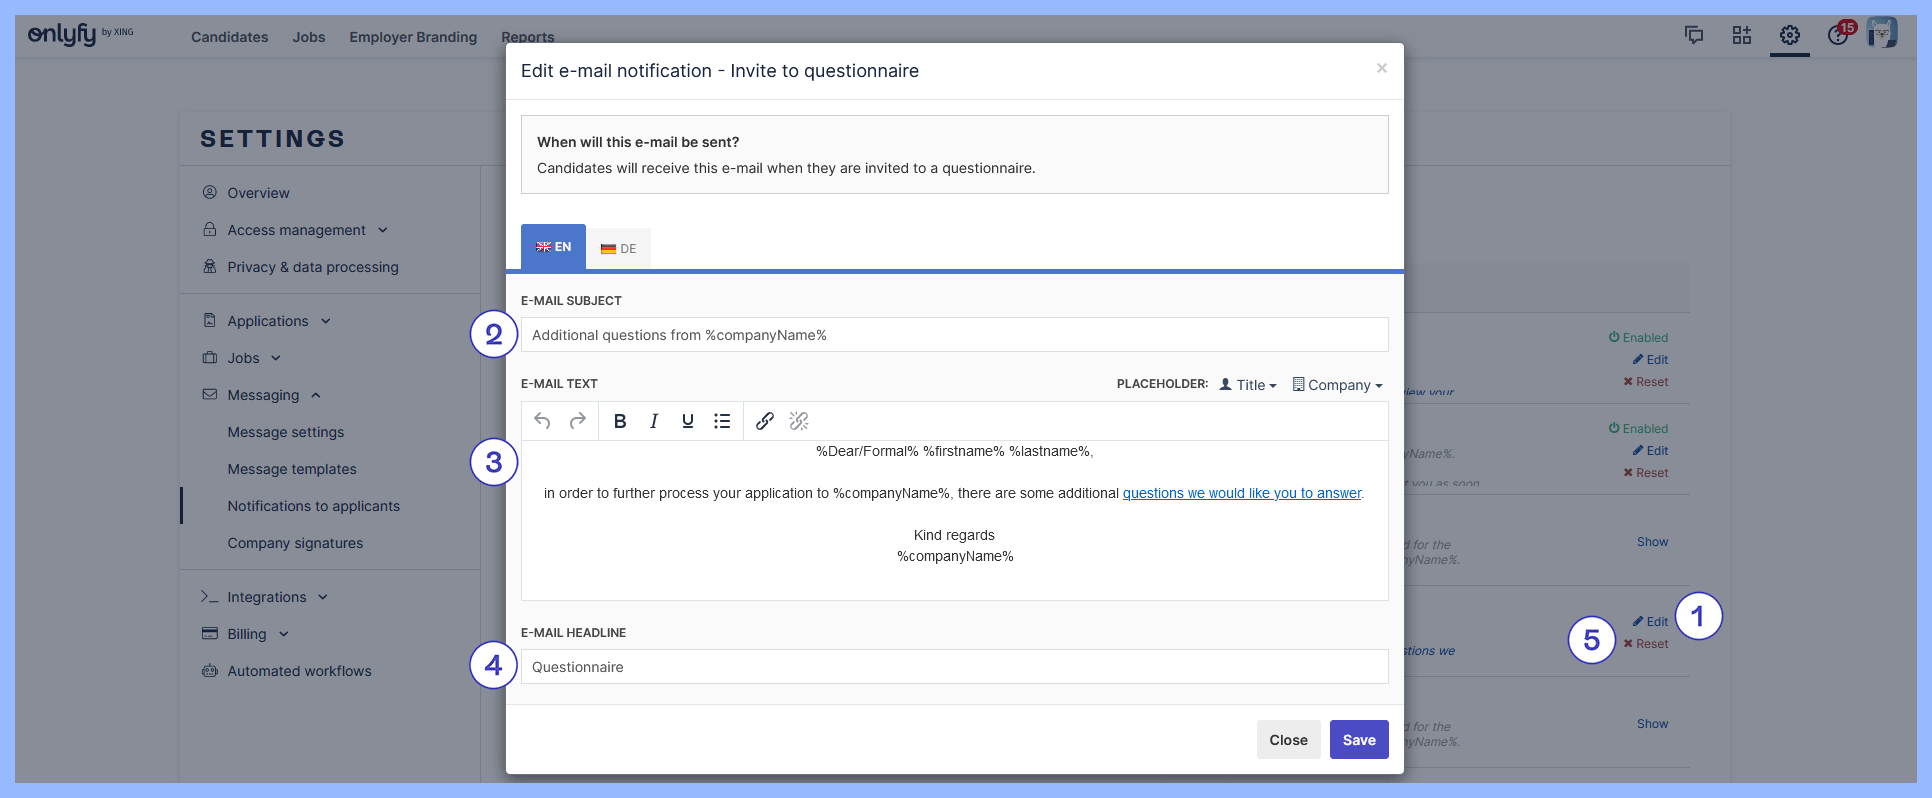The height and width of the screenshot is (798, 1932).
Task: Click the Close button in dialog footer
Action: point(1288,740)
